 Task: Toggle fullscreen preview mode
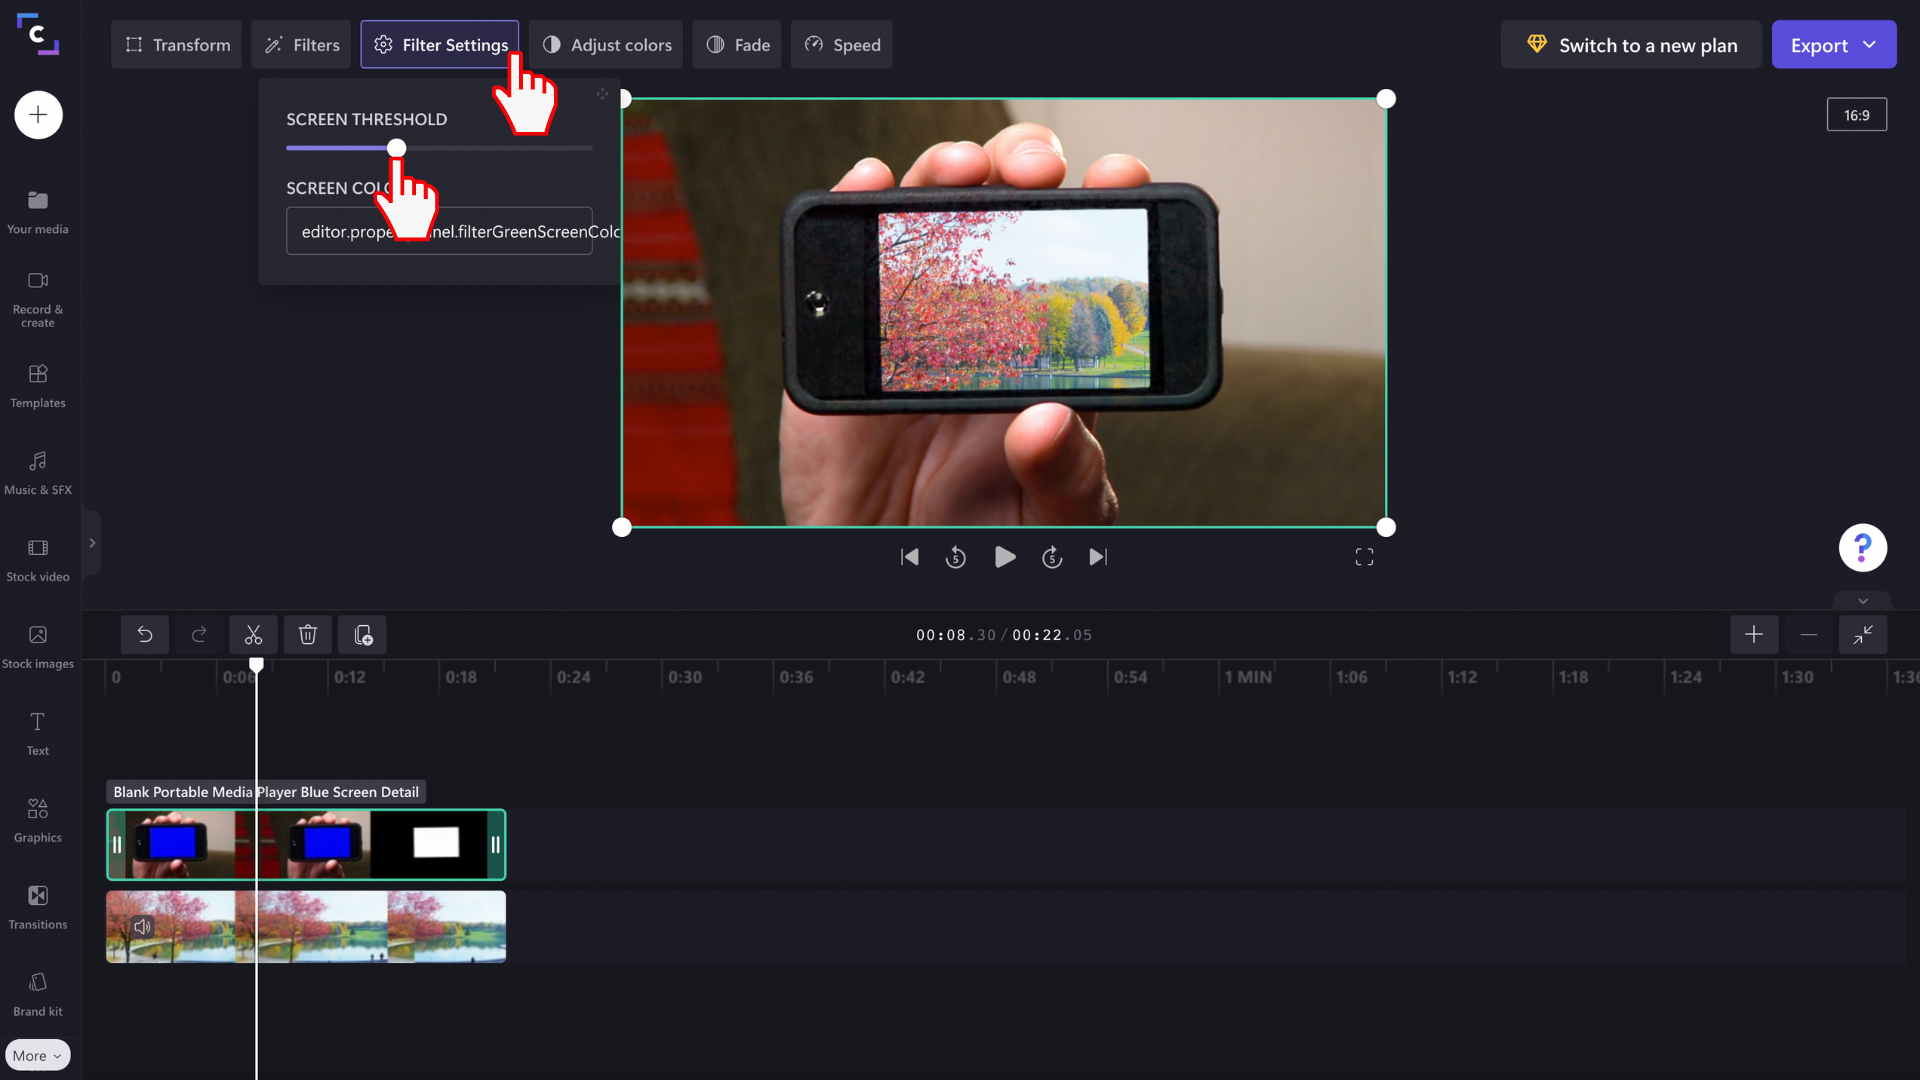1364,557
